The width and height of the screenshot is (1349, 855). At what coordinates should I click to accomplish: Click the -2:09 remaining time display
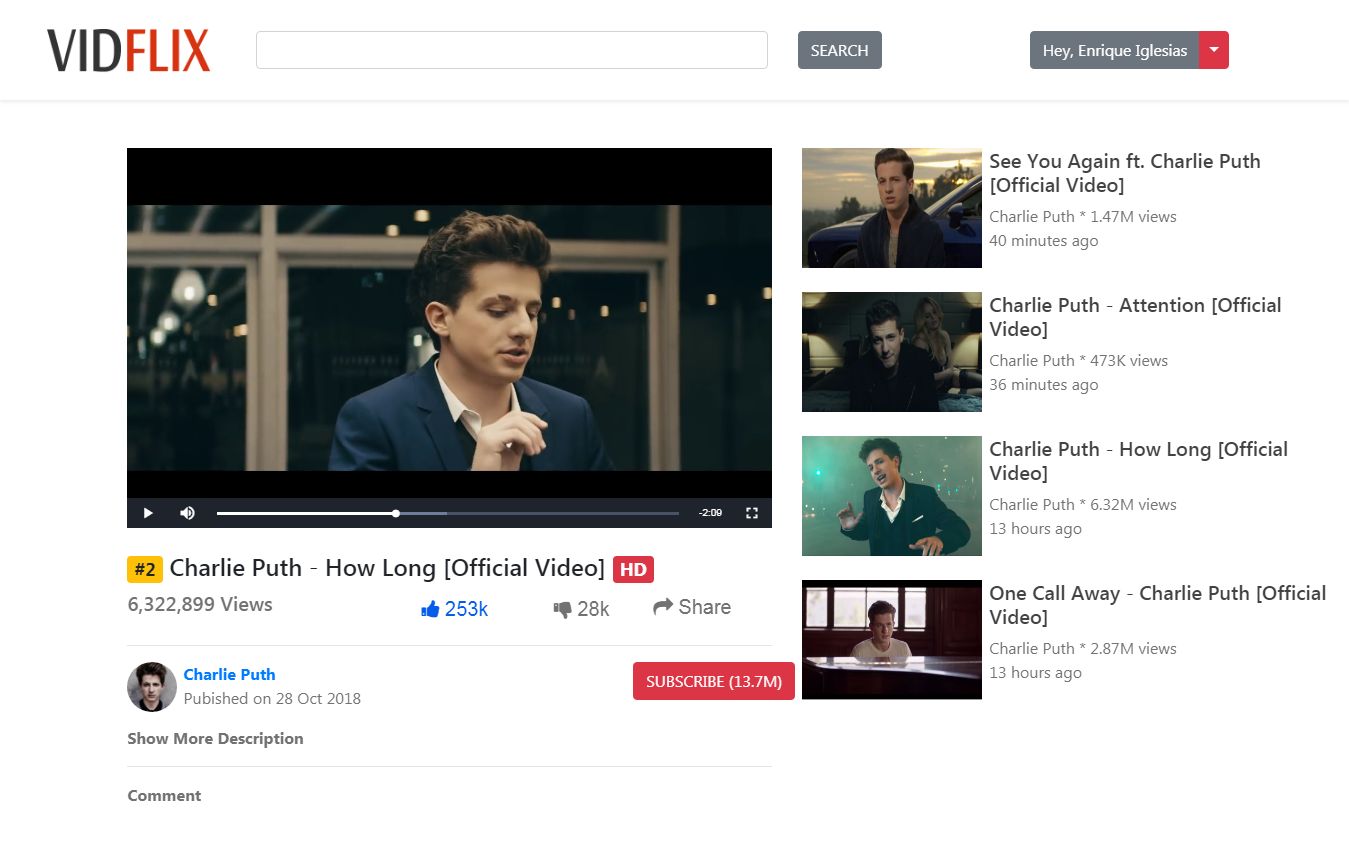[x=710, y=513]
